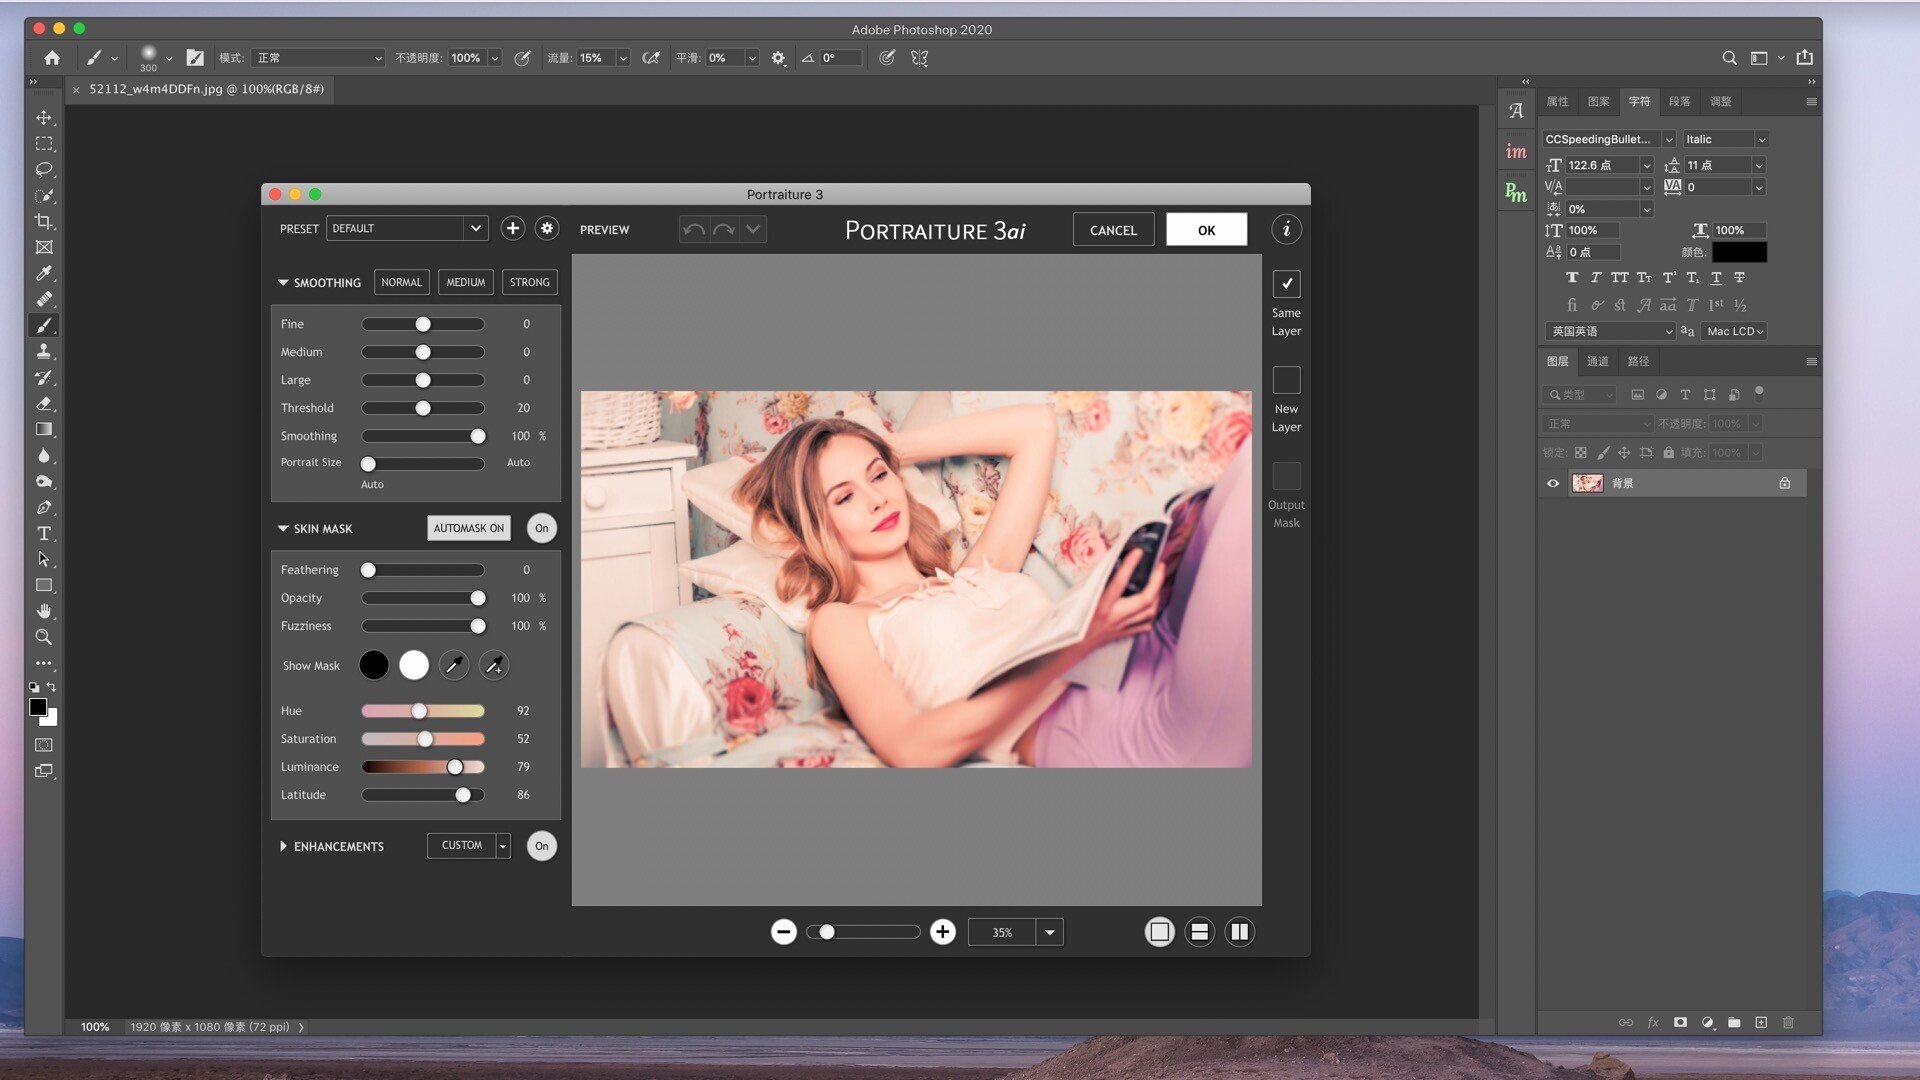Image resolution: width=1920 pixels, height=1080 pixels.
Task: Enable the Output Mask checkbox
Action: point(1287,477)
